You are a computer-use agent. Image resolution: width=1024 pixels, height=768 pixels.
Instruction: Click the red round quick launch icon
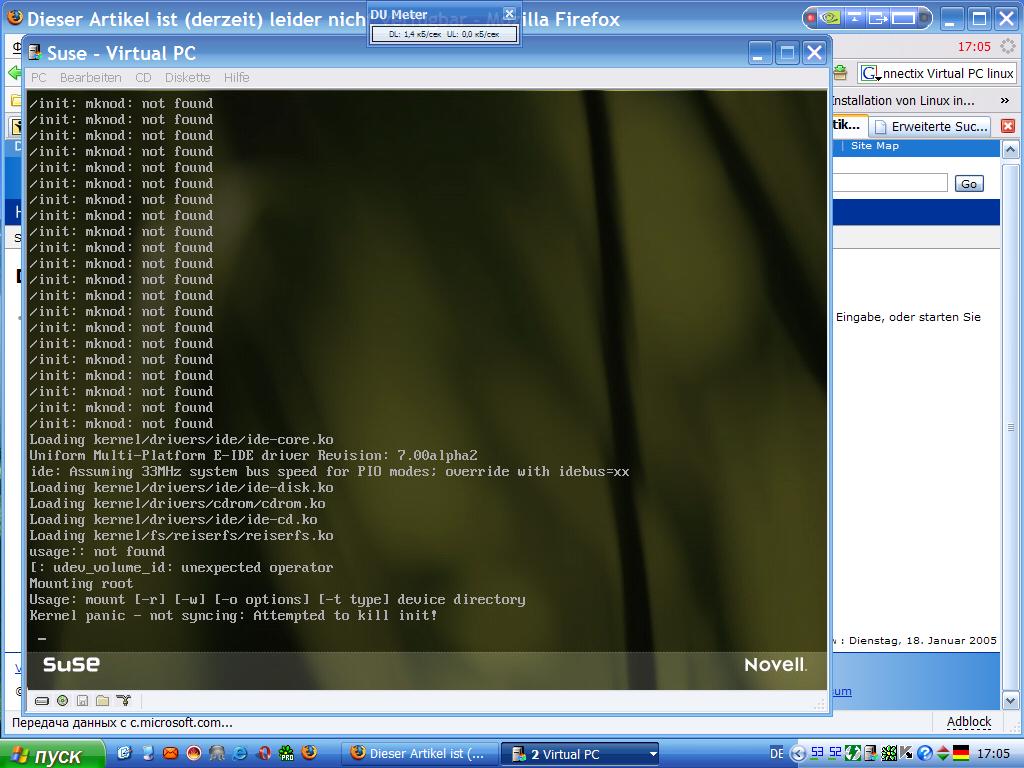coord(194,753)
